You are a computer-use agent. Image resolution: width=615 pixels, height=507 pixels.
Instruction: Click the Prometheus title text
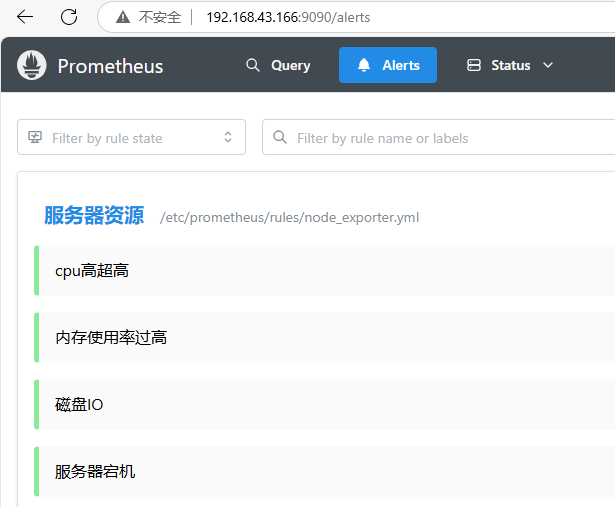pyautogui.click(x=110, y=66)
